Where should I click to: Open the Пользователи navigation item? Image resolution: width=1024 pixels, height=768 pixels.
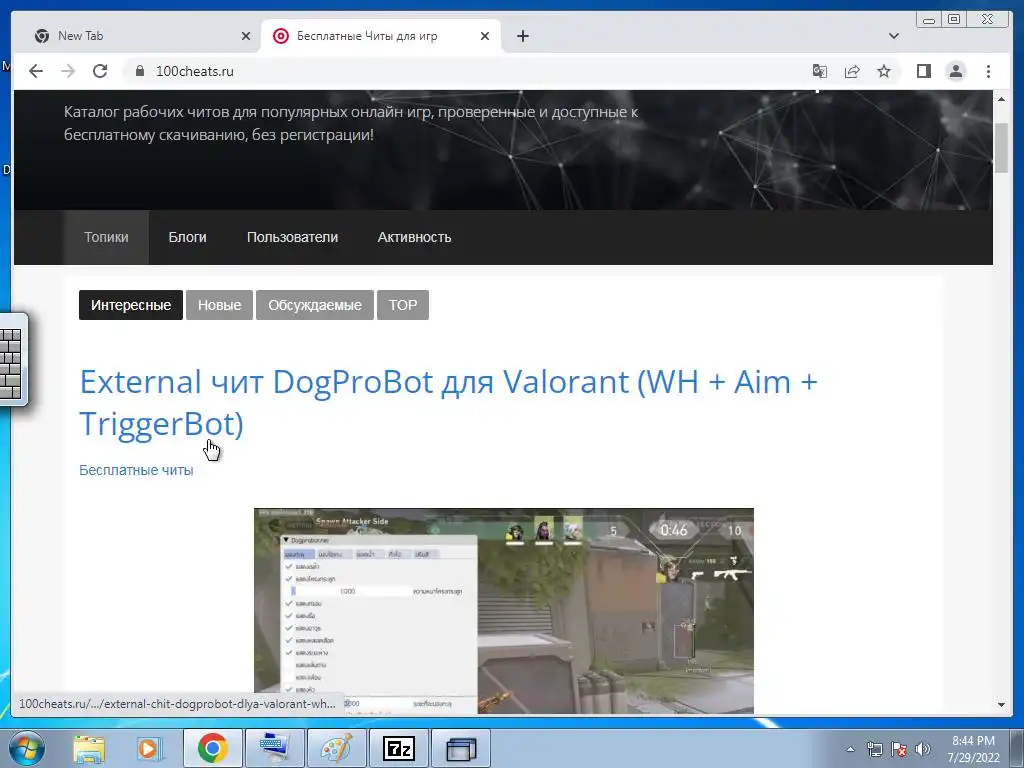click(x=292, y=237)
